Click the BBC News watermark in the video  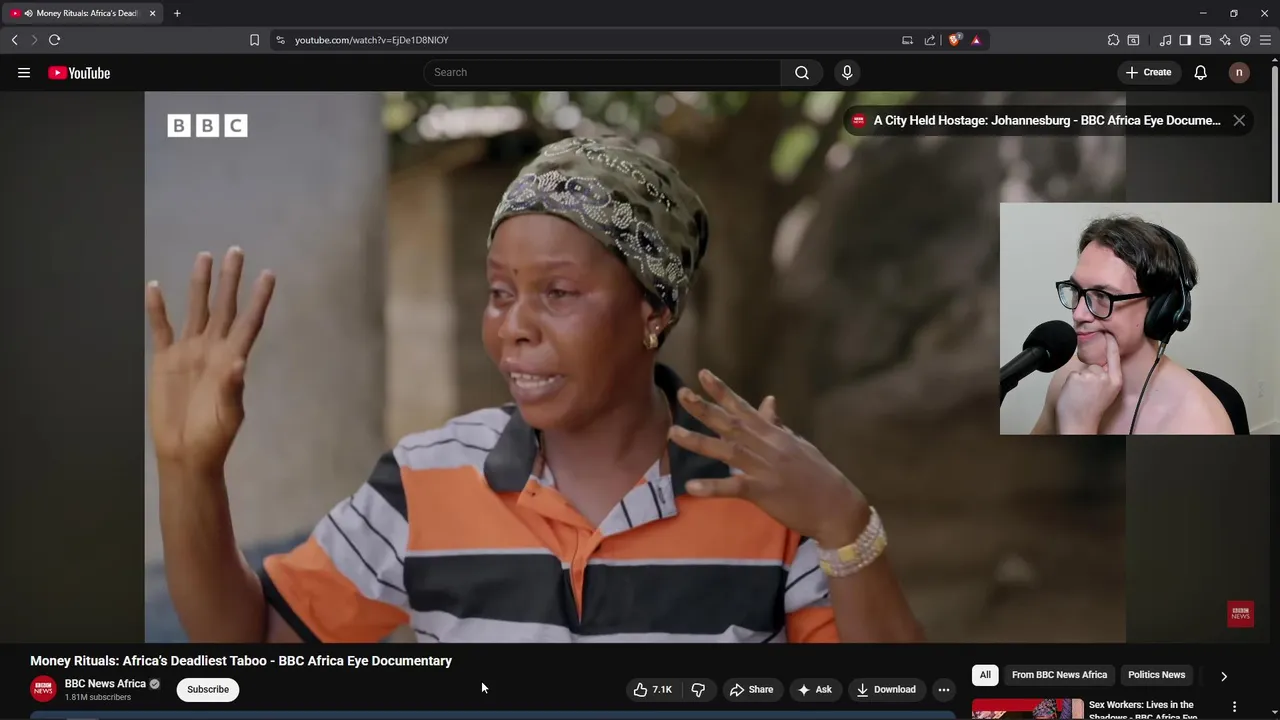1240,614
